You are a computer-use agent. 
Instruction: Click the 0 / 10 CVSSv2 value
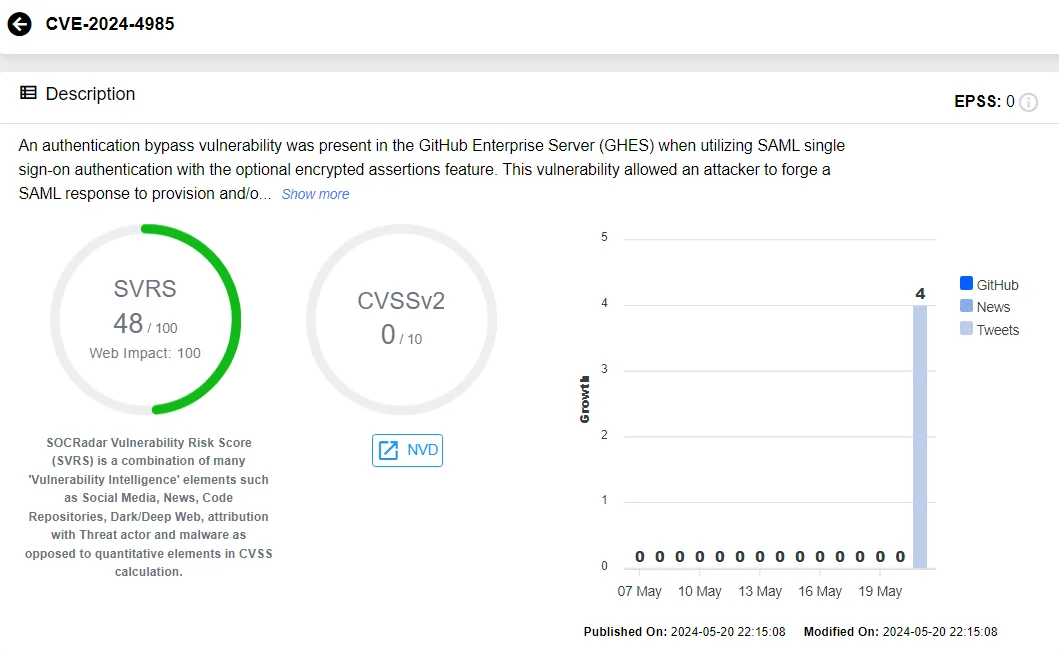pyautogui.click(x=401, y=335)
